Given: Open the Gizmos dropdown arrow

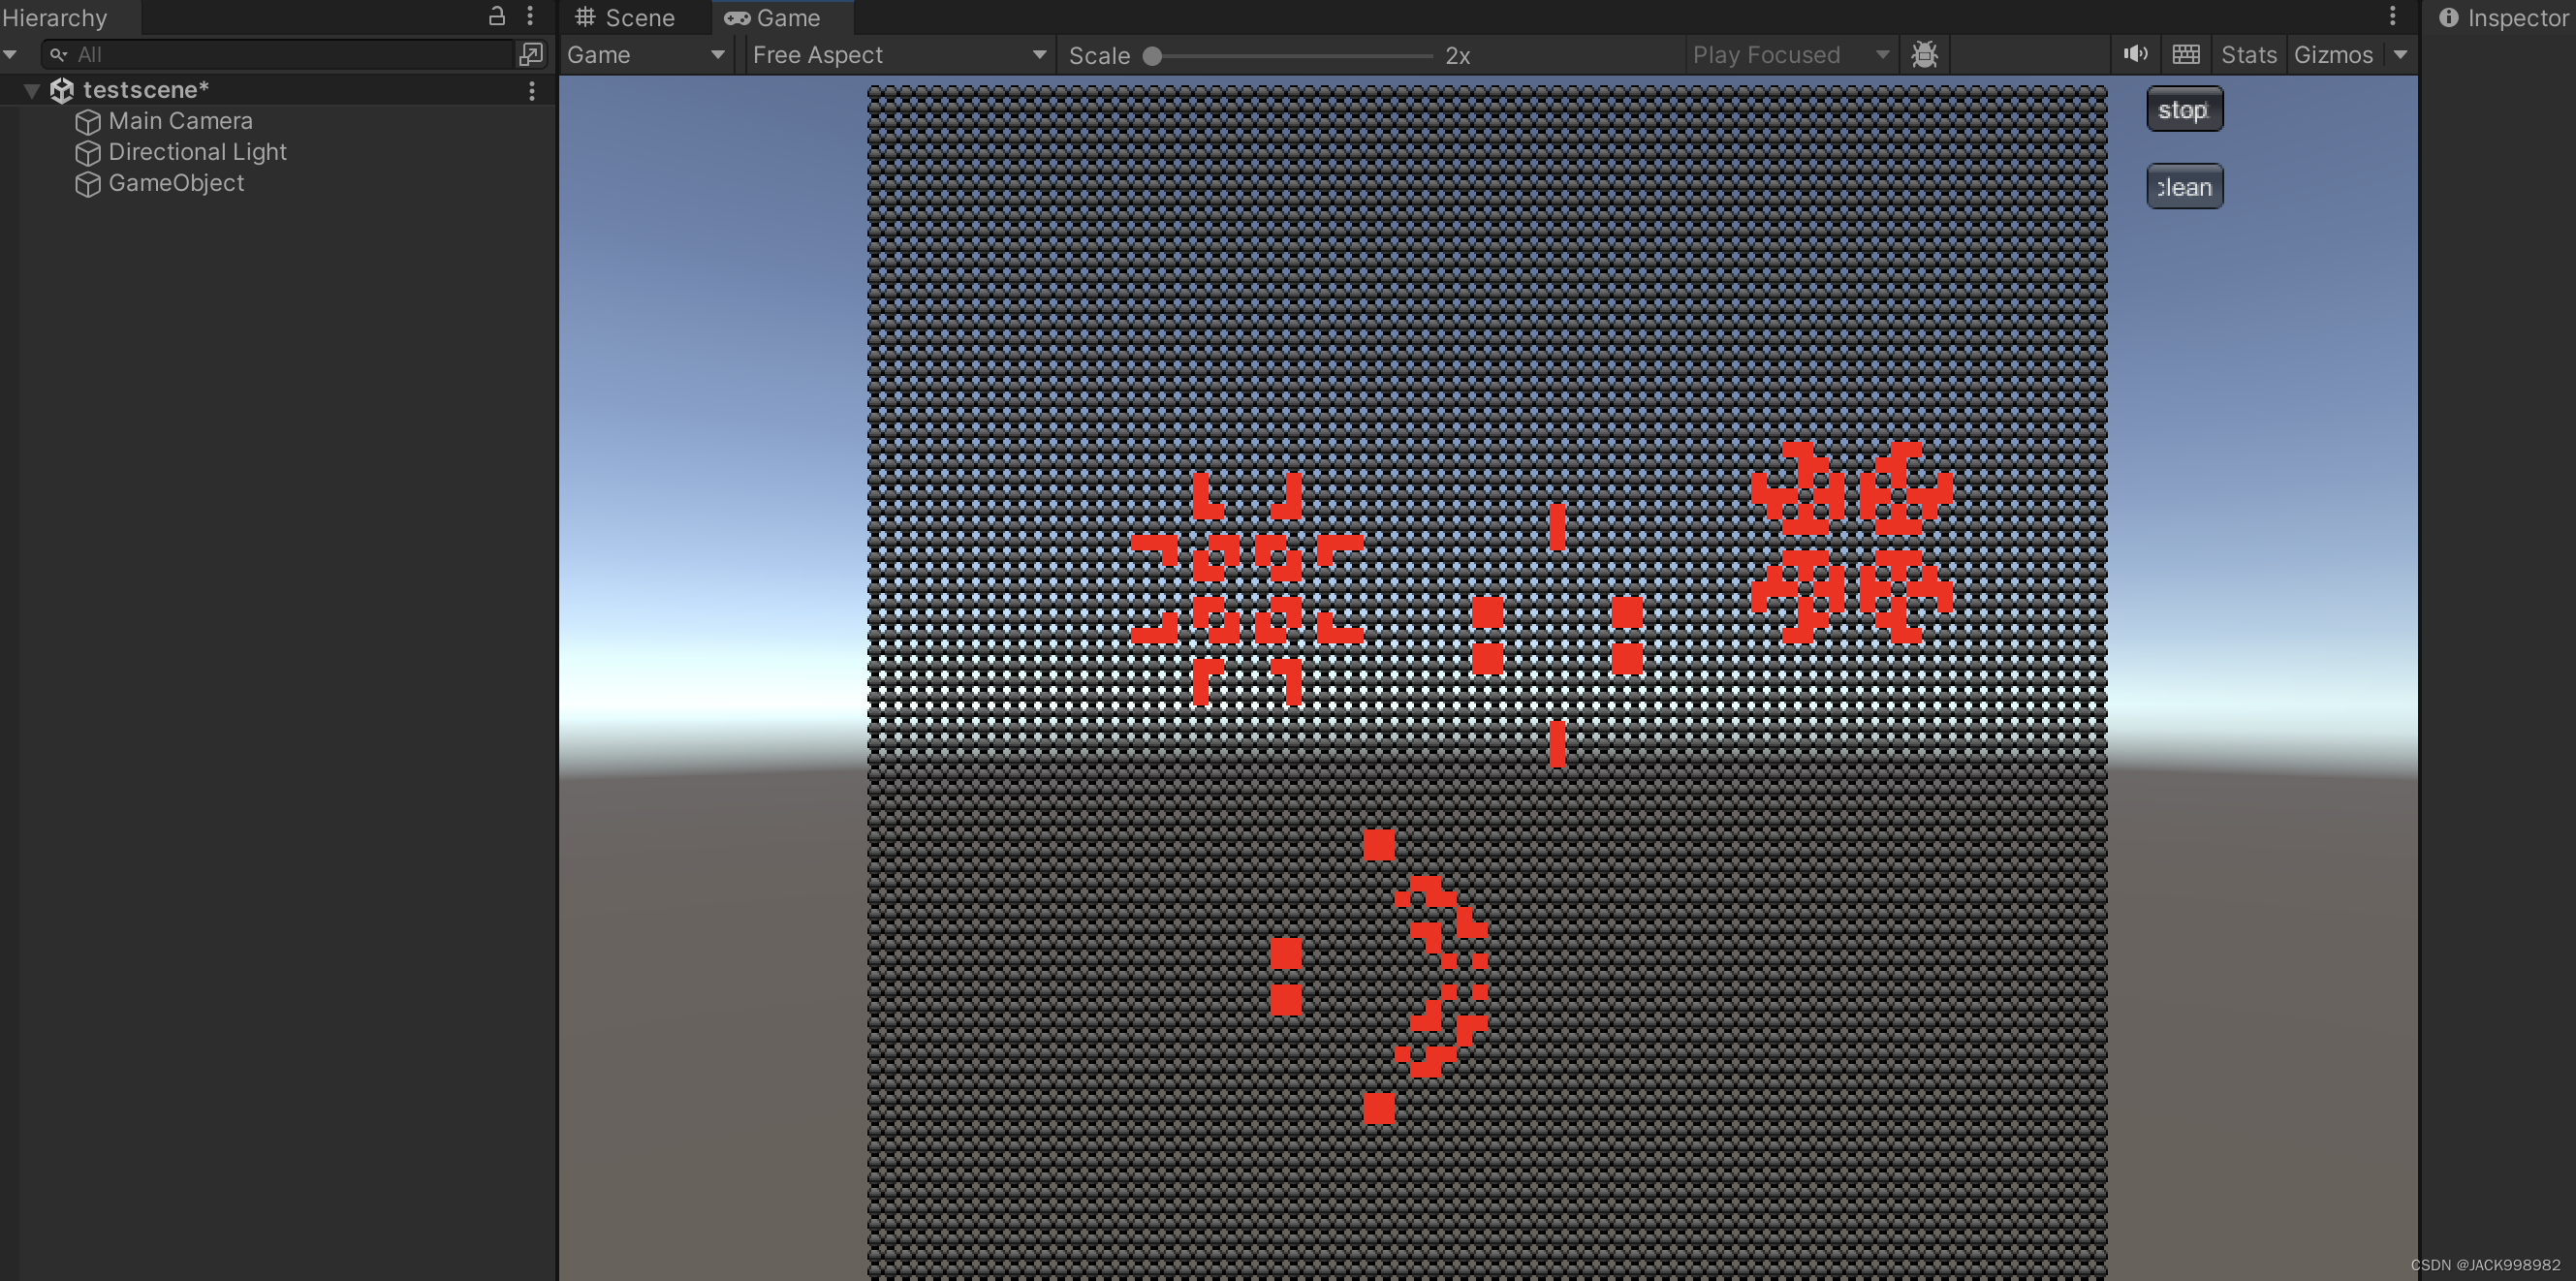Looking at the screenshot, I should coord(2400,55).
